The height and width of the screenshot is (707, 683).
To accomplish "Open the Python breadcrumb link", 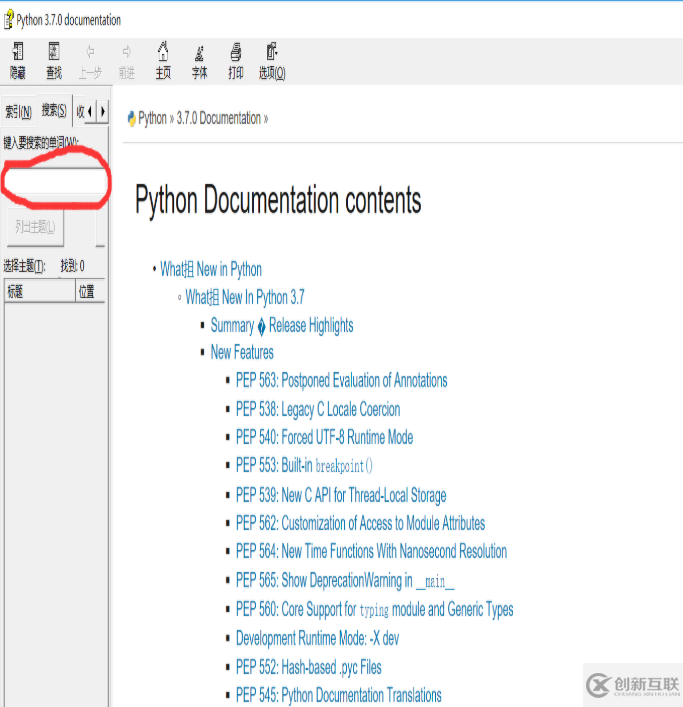I will 152,119.
